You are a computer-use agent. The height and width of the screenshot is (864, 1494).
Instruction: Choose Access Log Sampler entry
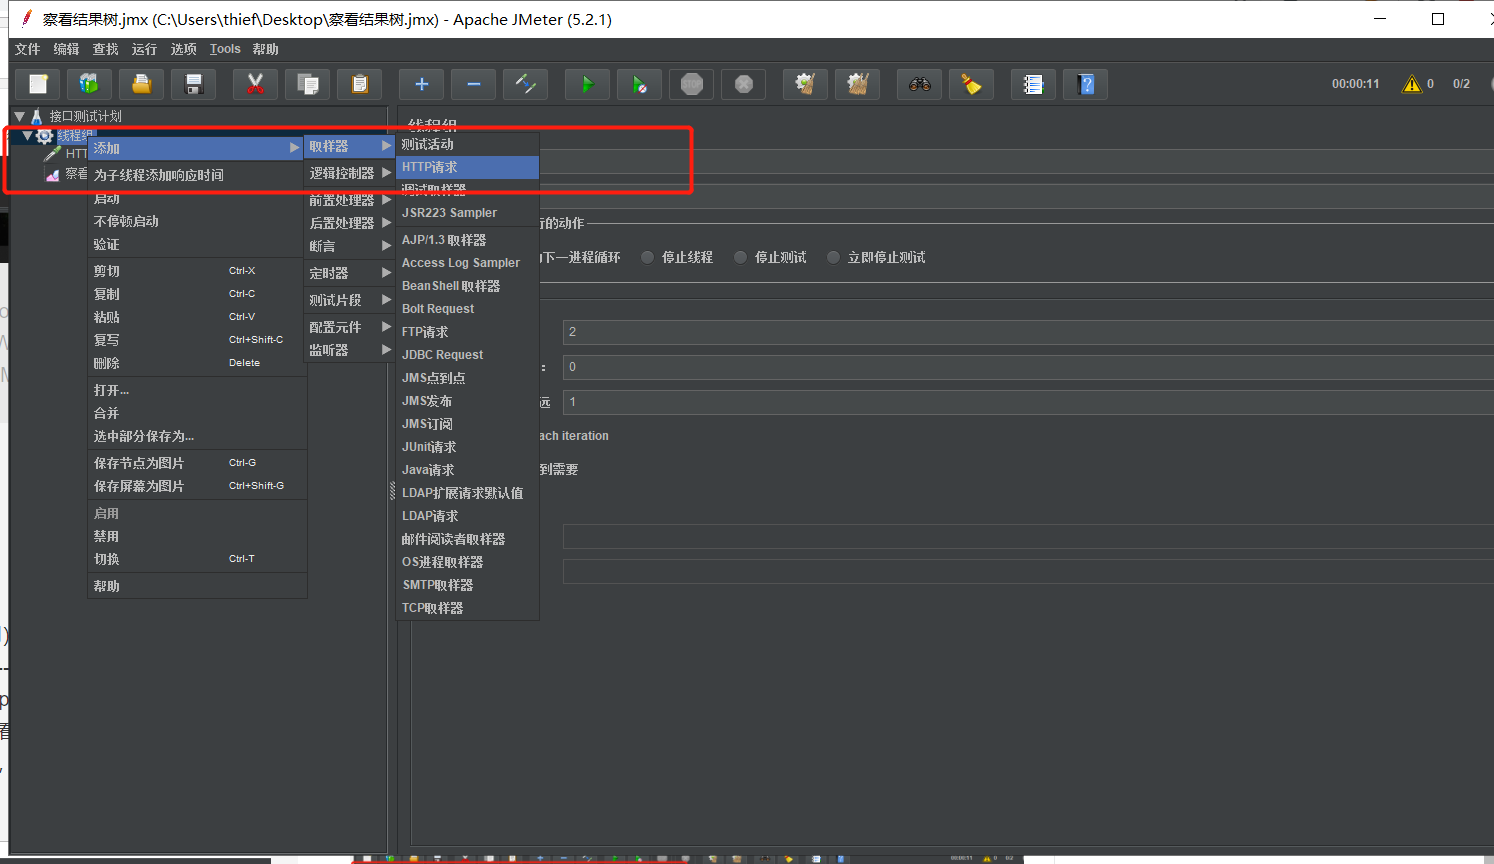(468, 263)
